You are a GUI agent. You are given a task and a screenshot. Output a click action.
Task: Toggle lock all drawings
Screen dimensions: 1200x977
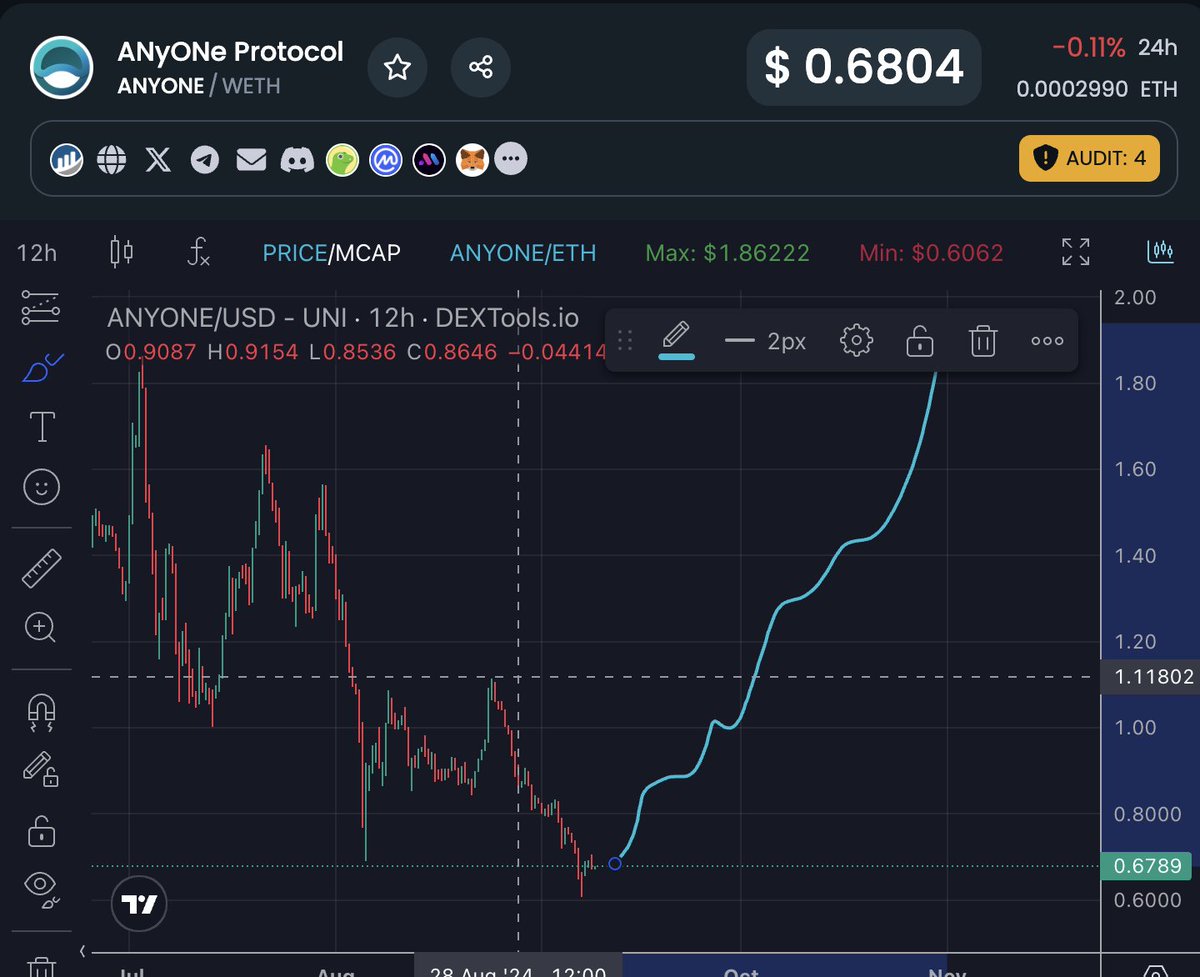41,830
